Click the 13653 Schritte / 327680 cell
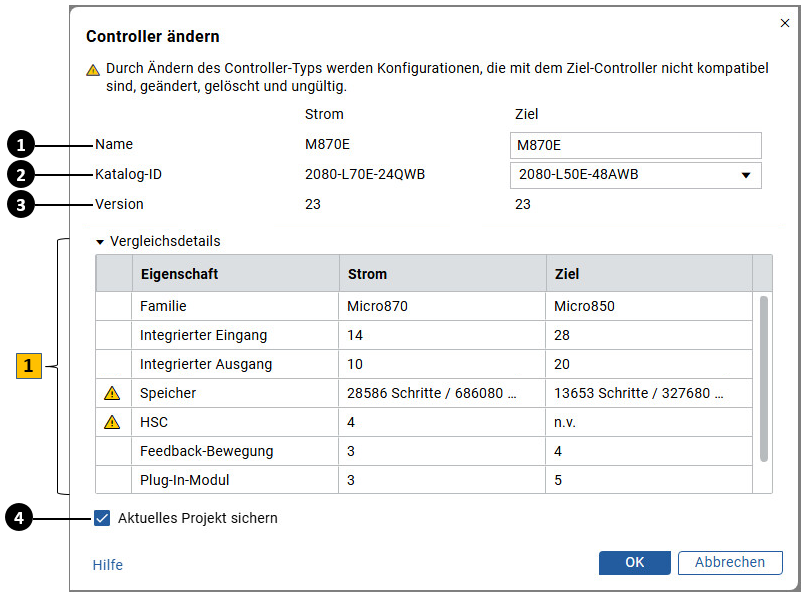Viewport: 803px width, 593px height. pos(649,393)
